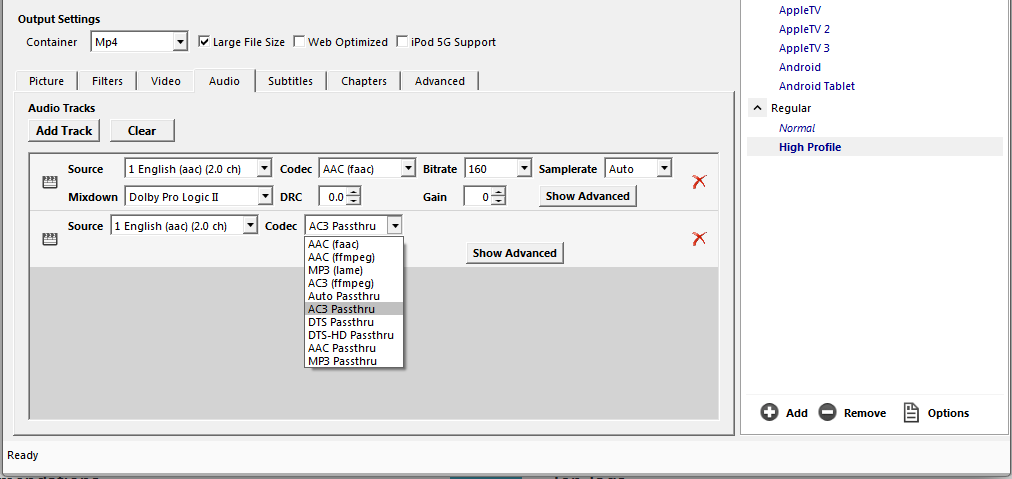The height and width of the screenshot is (479, 1012).
Task: Enable the Web Optimized checkbox
Action: click(299, 42)
